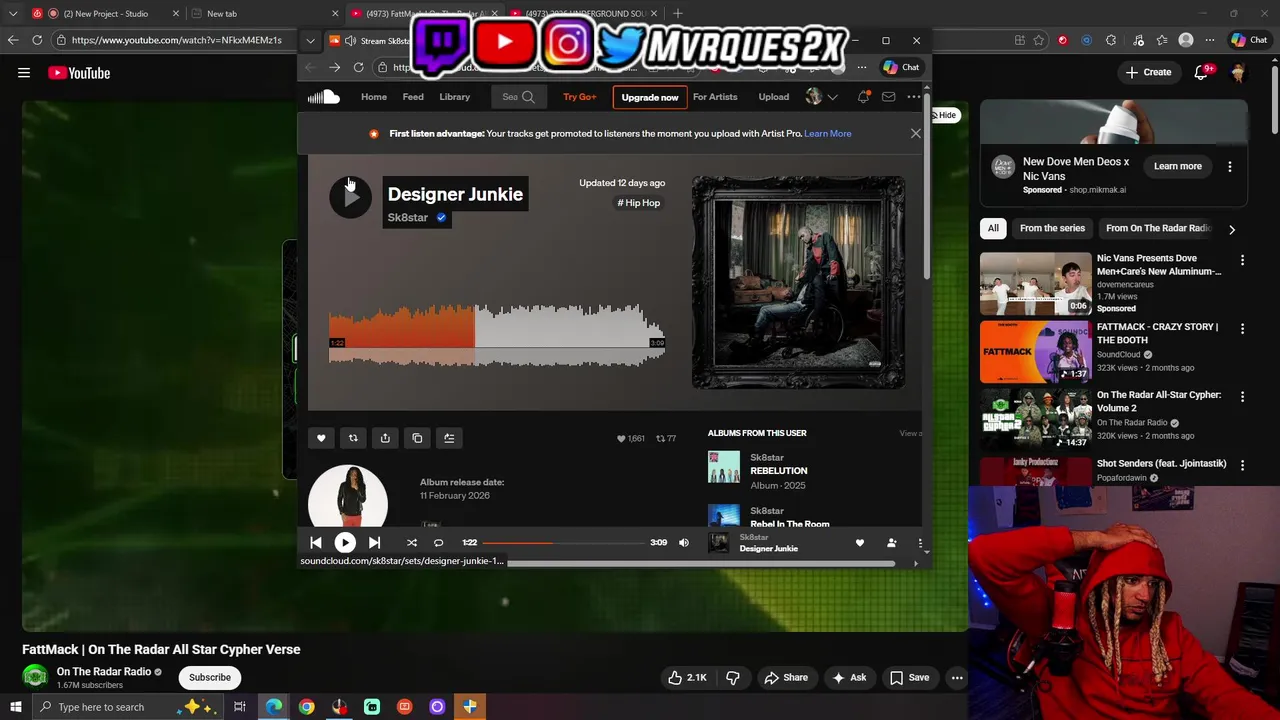Open the YouTube hamburger guide menu
The image size is (1280, 720).
click(24, 73)
